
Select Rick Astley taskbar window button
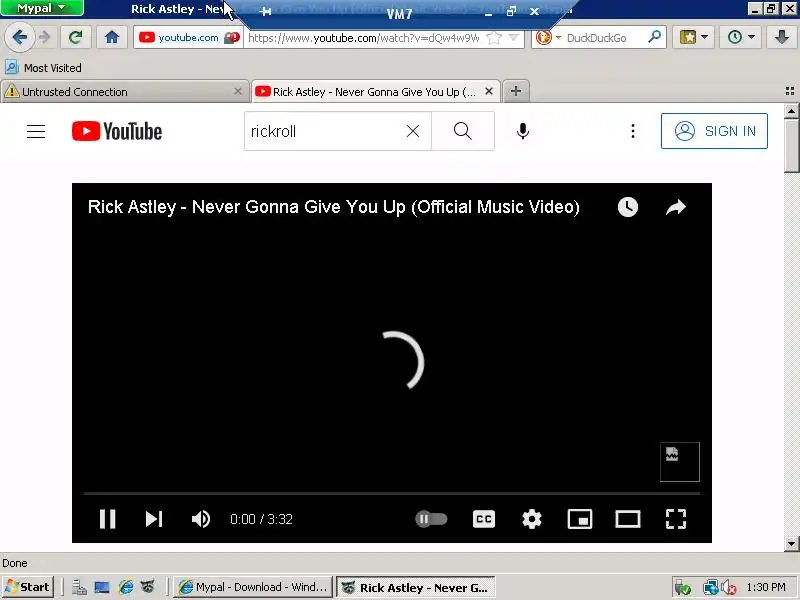pos(416,587)
